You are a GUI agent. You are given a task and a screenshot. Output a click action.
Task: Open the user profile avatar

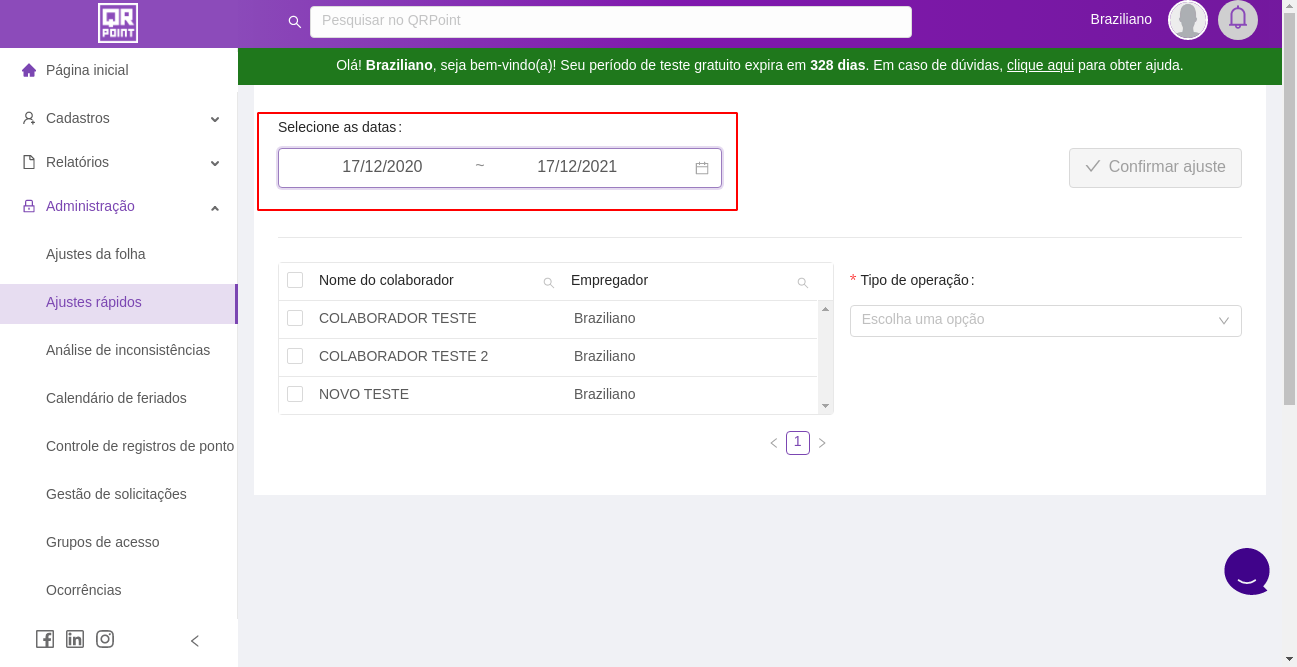tap(1188, 20)
